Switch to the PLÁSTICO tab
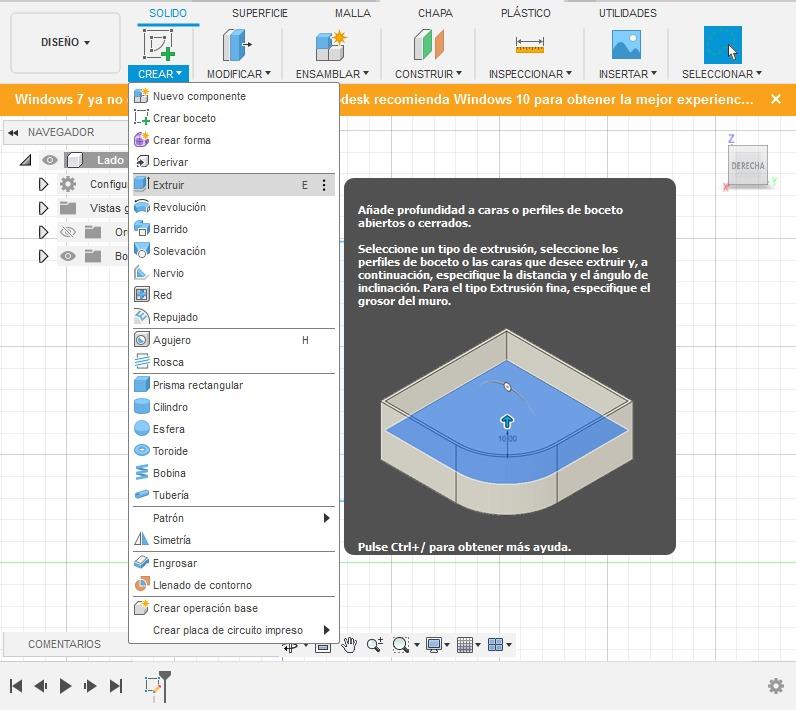The image size is (796, 710). click(x=525, y=13)
